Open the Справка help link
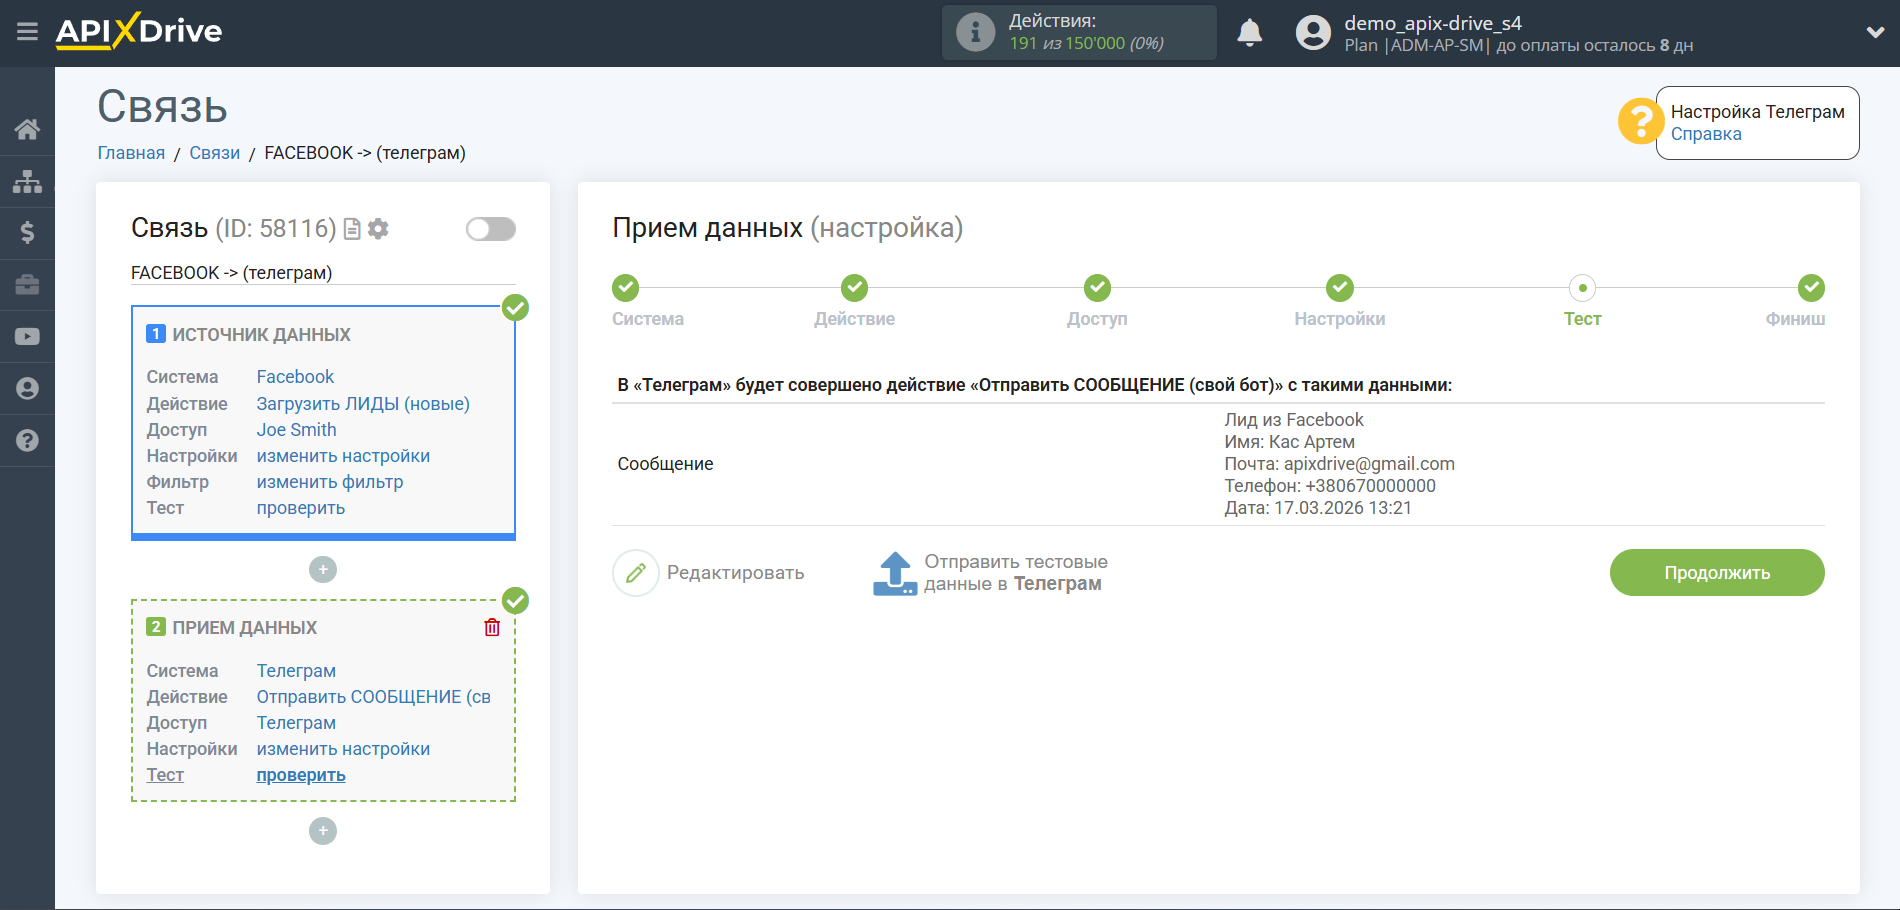The width and height of the screenshot is (1900, 910). pyautogui.click(x=1705, y=134)
